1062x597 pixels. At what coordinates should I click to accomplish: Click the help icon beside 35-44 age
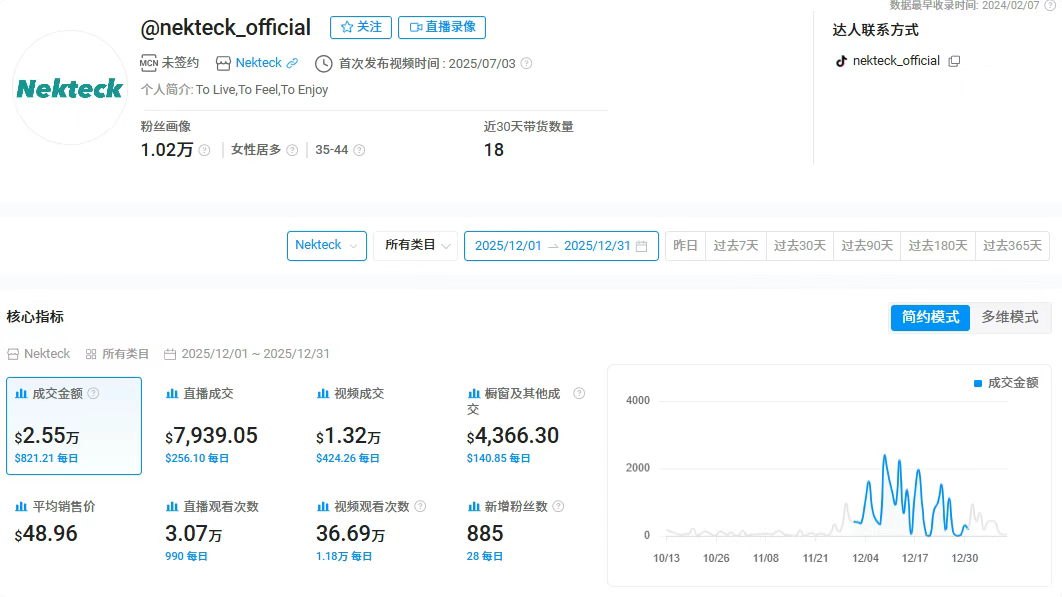359,150
